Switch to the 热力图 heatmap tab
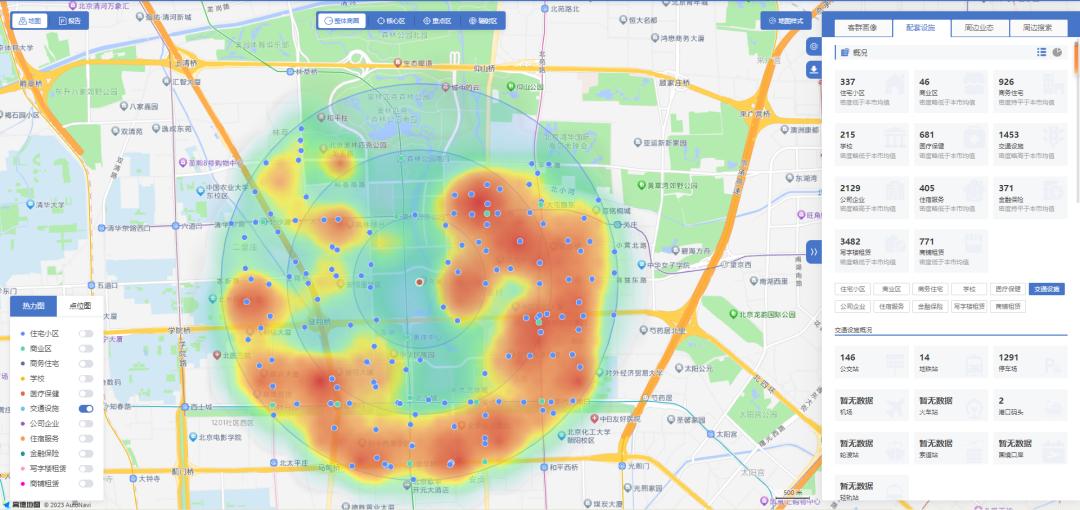This screenshot has width=1080, height=510. [x=33, y=306]
